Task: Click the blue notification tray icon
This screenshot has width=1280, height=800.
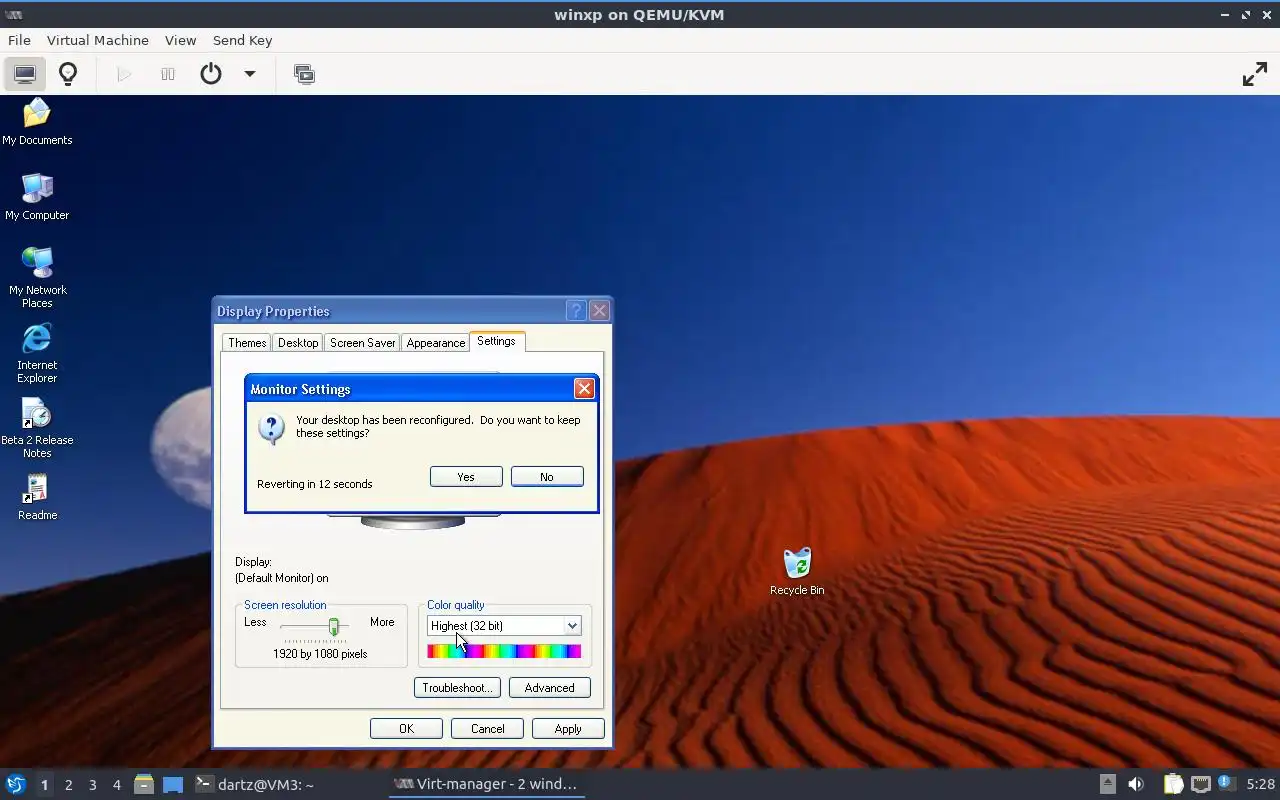Action: [x=1225, y=783]
